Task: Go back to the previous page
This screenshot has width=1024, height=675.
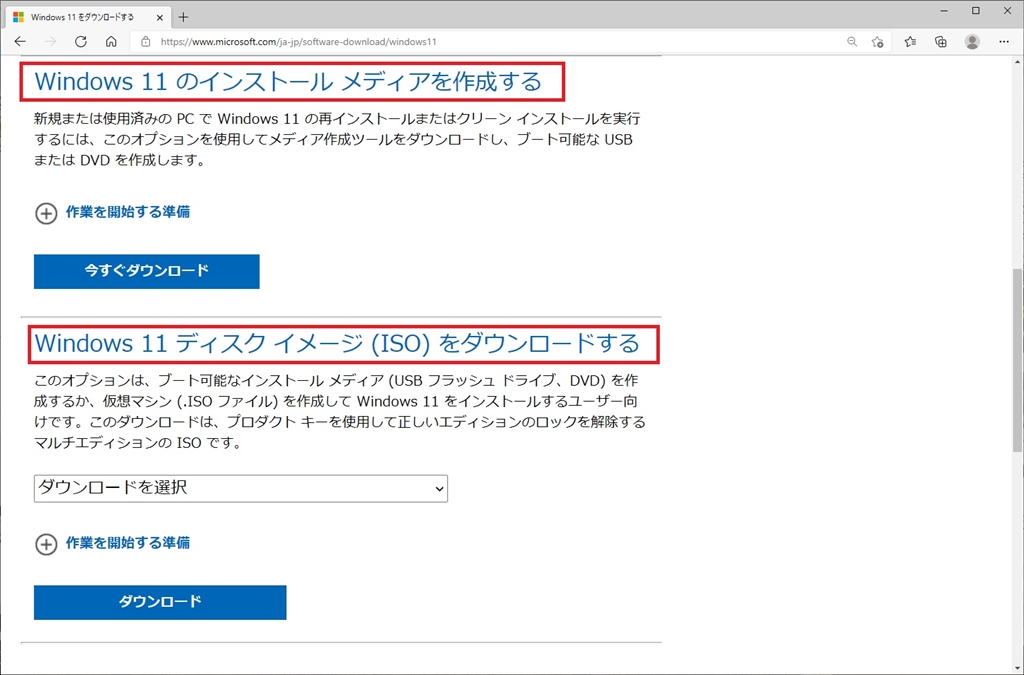Action: tap(20, 42)
